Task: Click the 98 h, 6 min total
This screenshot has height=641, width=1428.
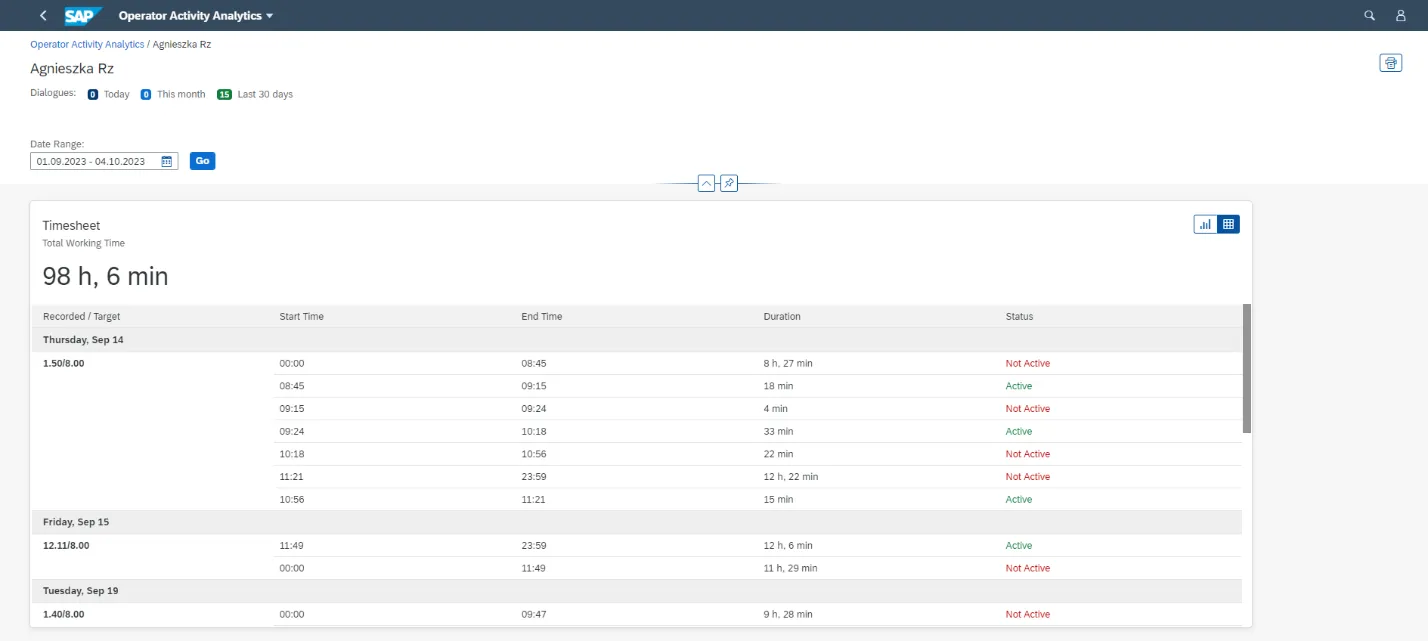Action: point(105,276)
